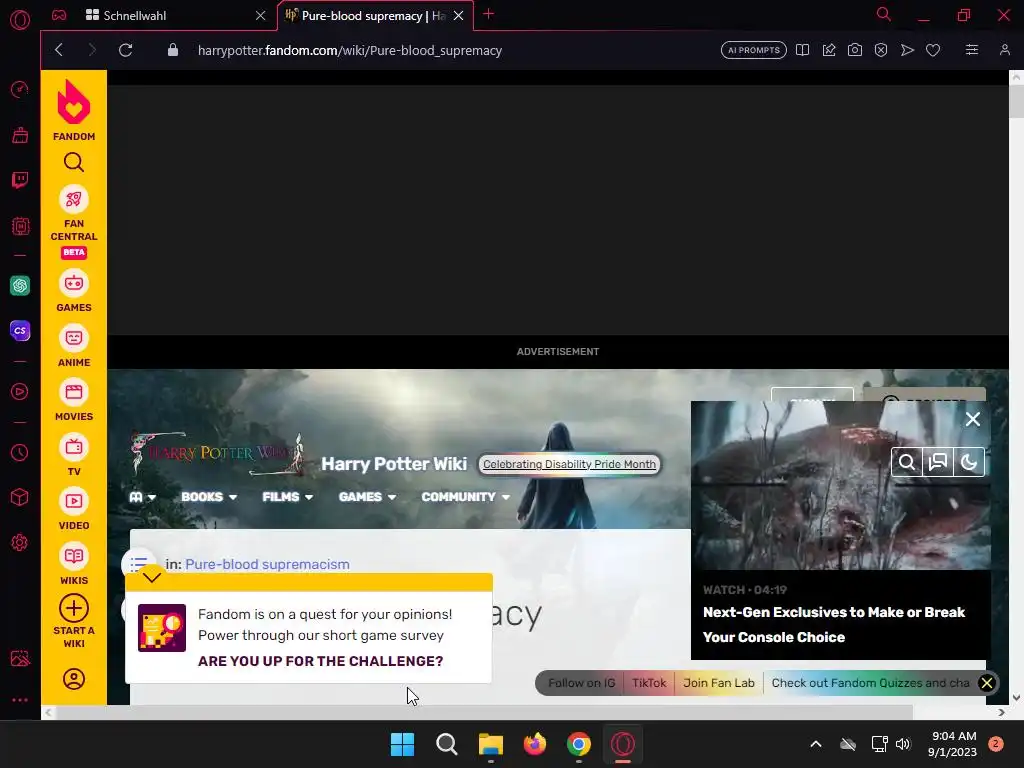Launch Firefox from taskbar

point(535,744)
